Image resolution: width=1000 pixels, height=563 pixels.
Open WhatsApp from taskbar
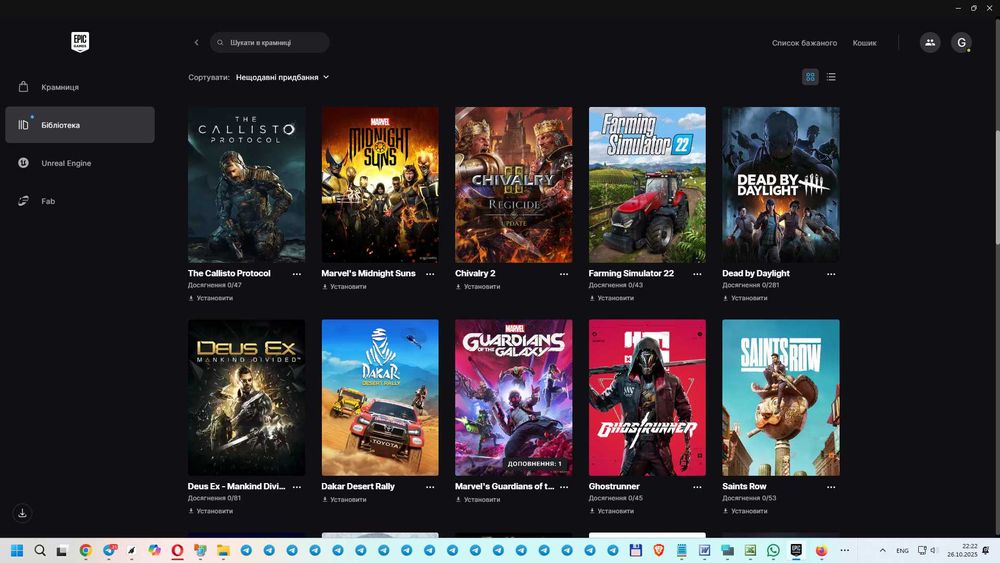(x=773, y=550)
